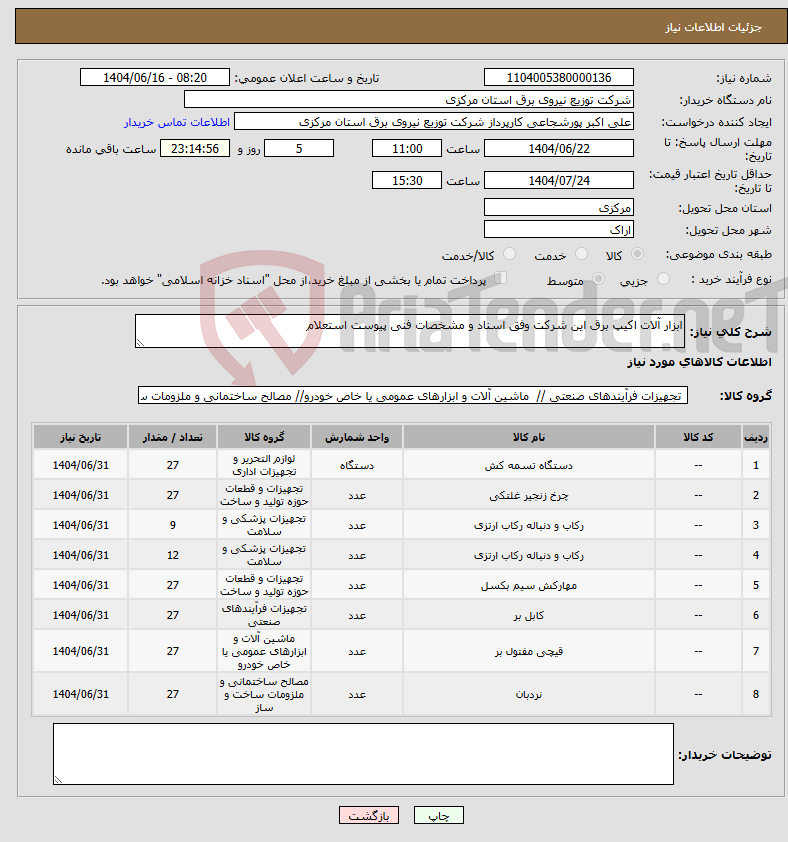Click the 15:30 time field
The width and height of the screenshot is (788, 842).
[407, 180]
